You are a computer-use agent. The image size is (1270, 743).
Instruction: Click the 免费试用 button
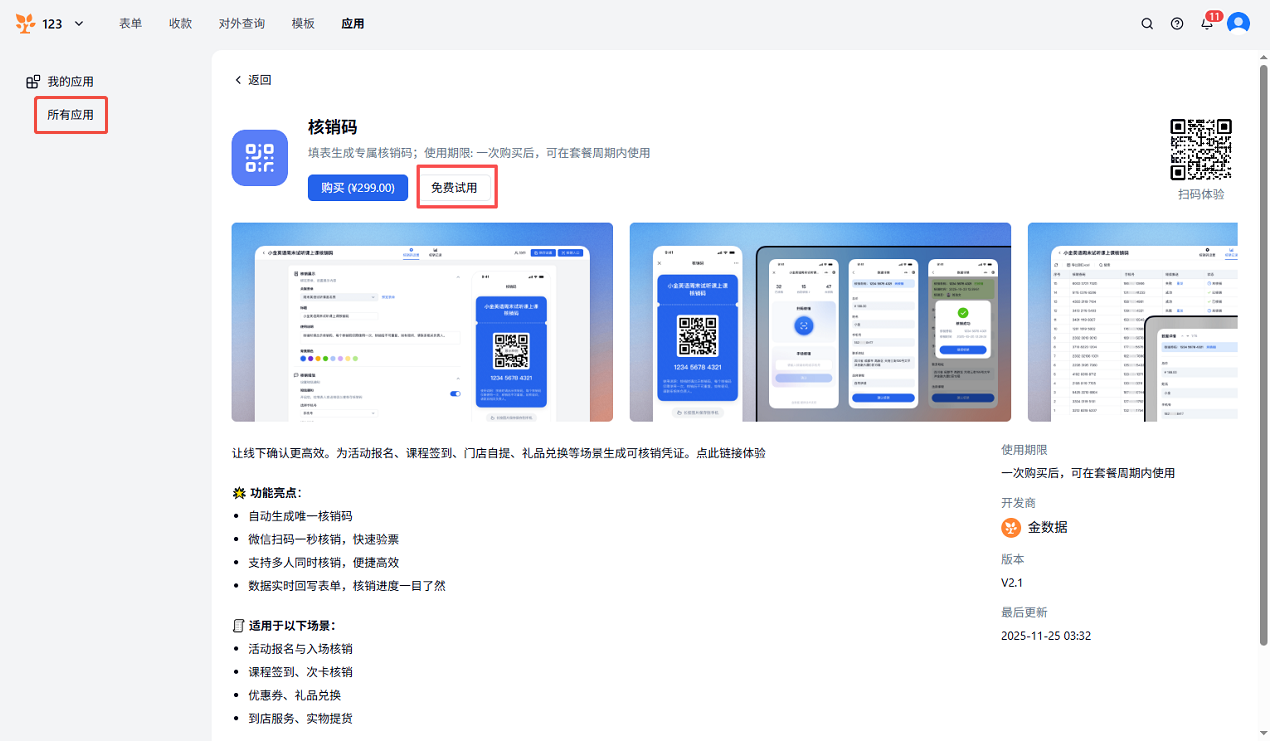(x=454, y=188)
